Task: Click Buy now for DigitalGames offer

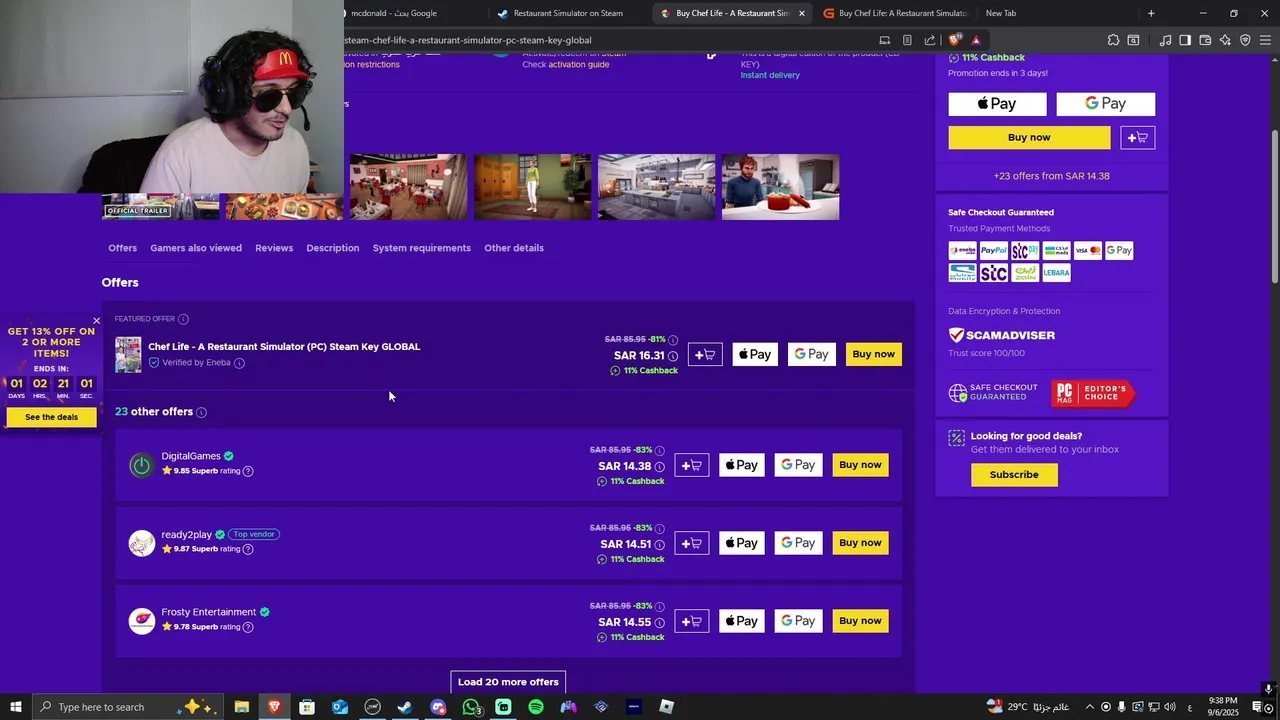Action: 861,465
